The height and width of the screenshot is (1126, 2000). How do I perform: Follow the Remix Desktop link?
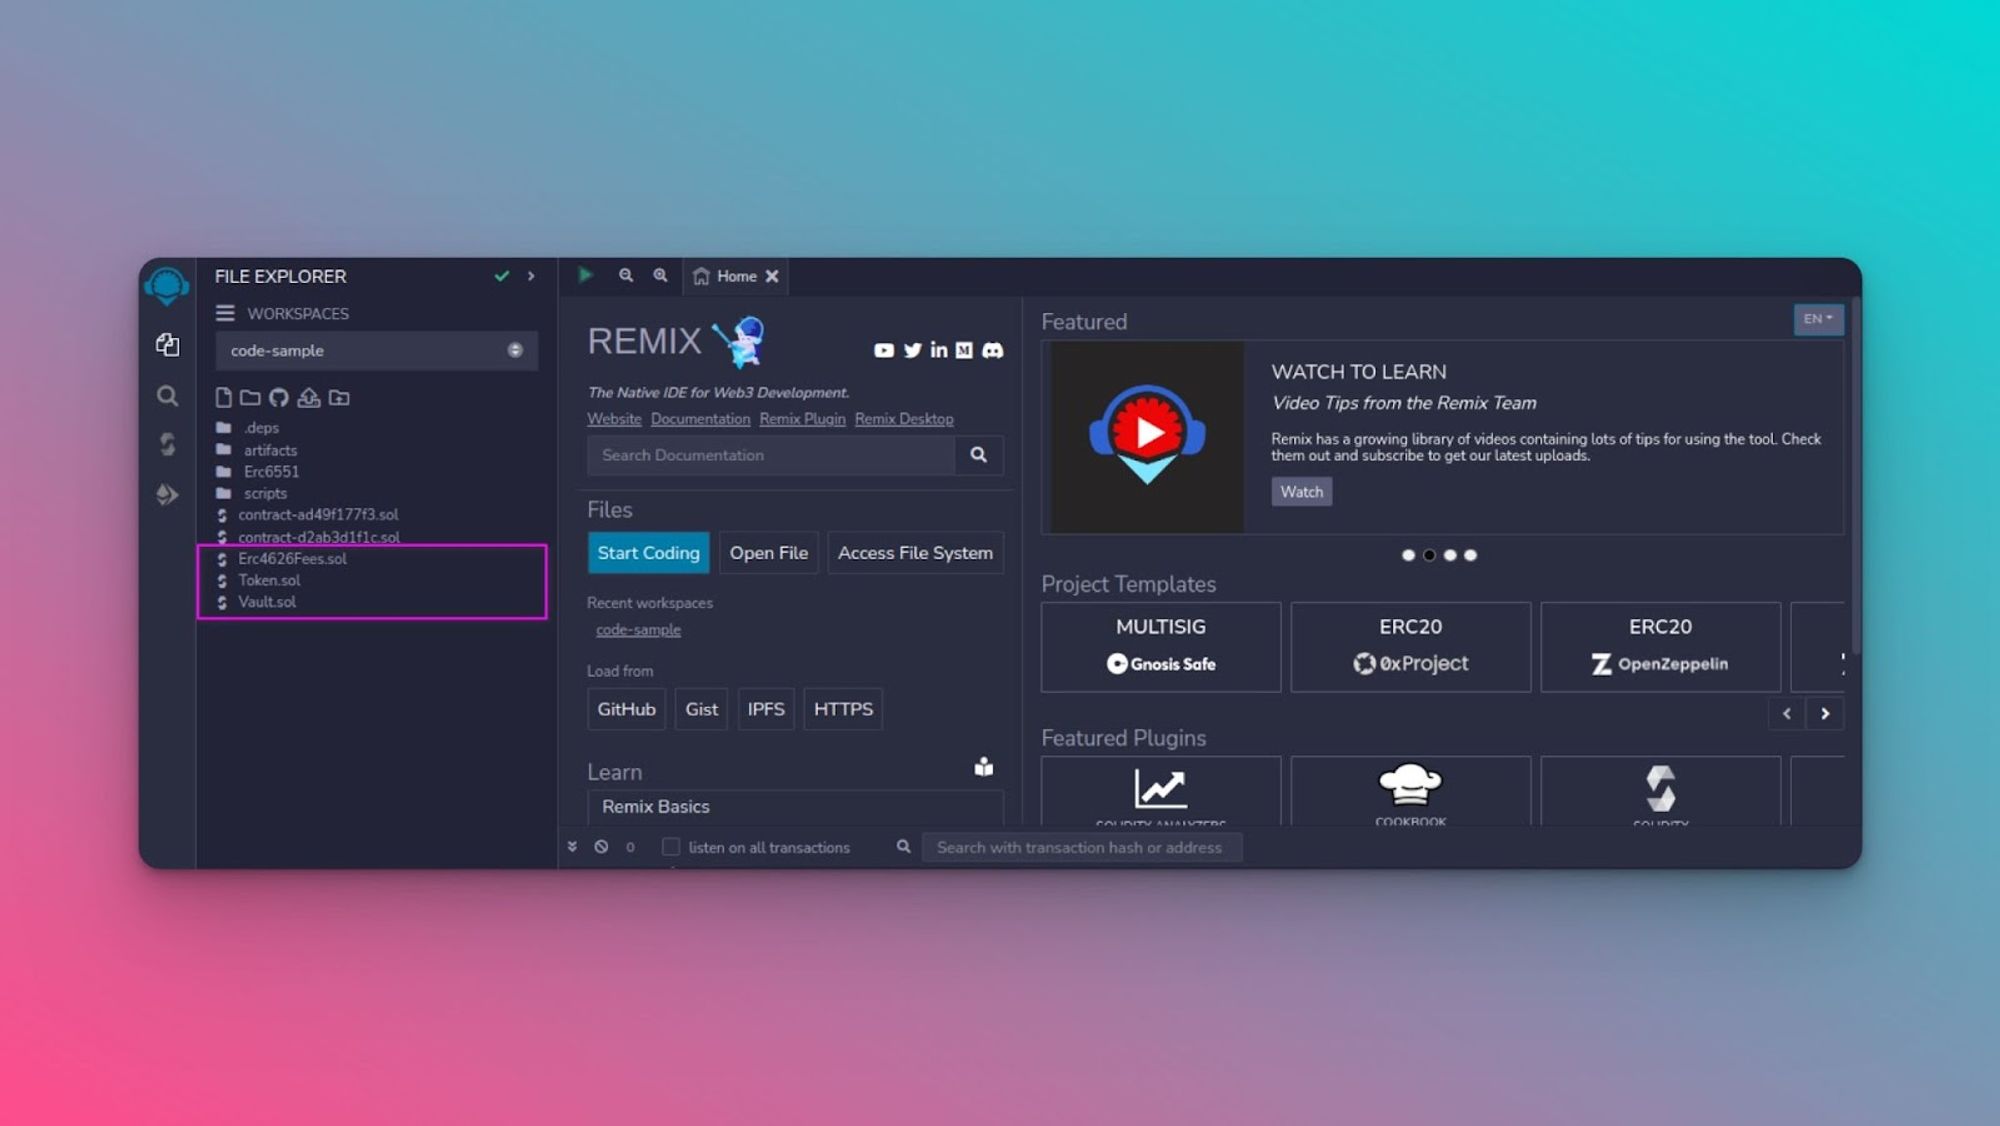(904, 419)
